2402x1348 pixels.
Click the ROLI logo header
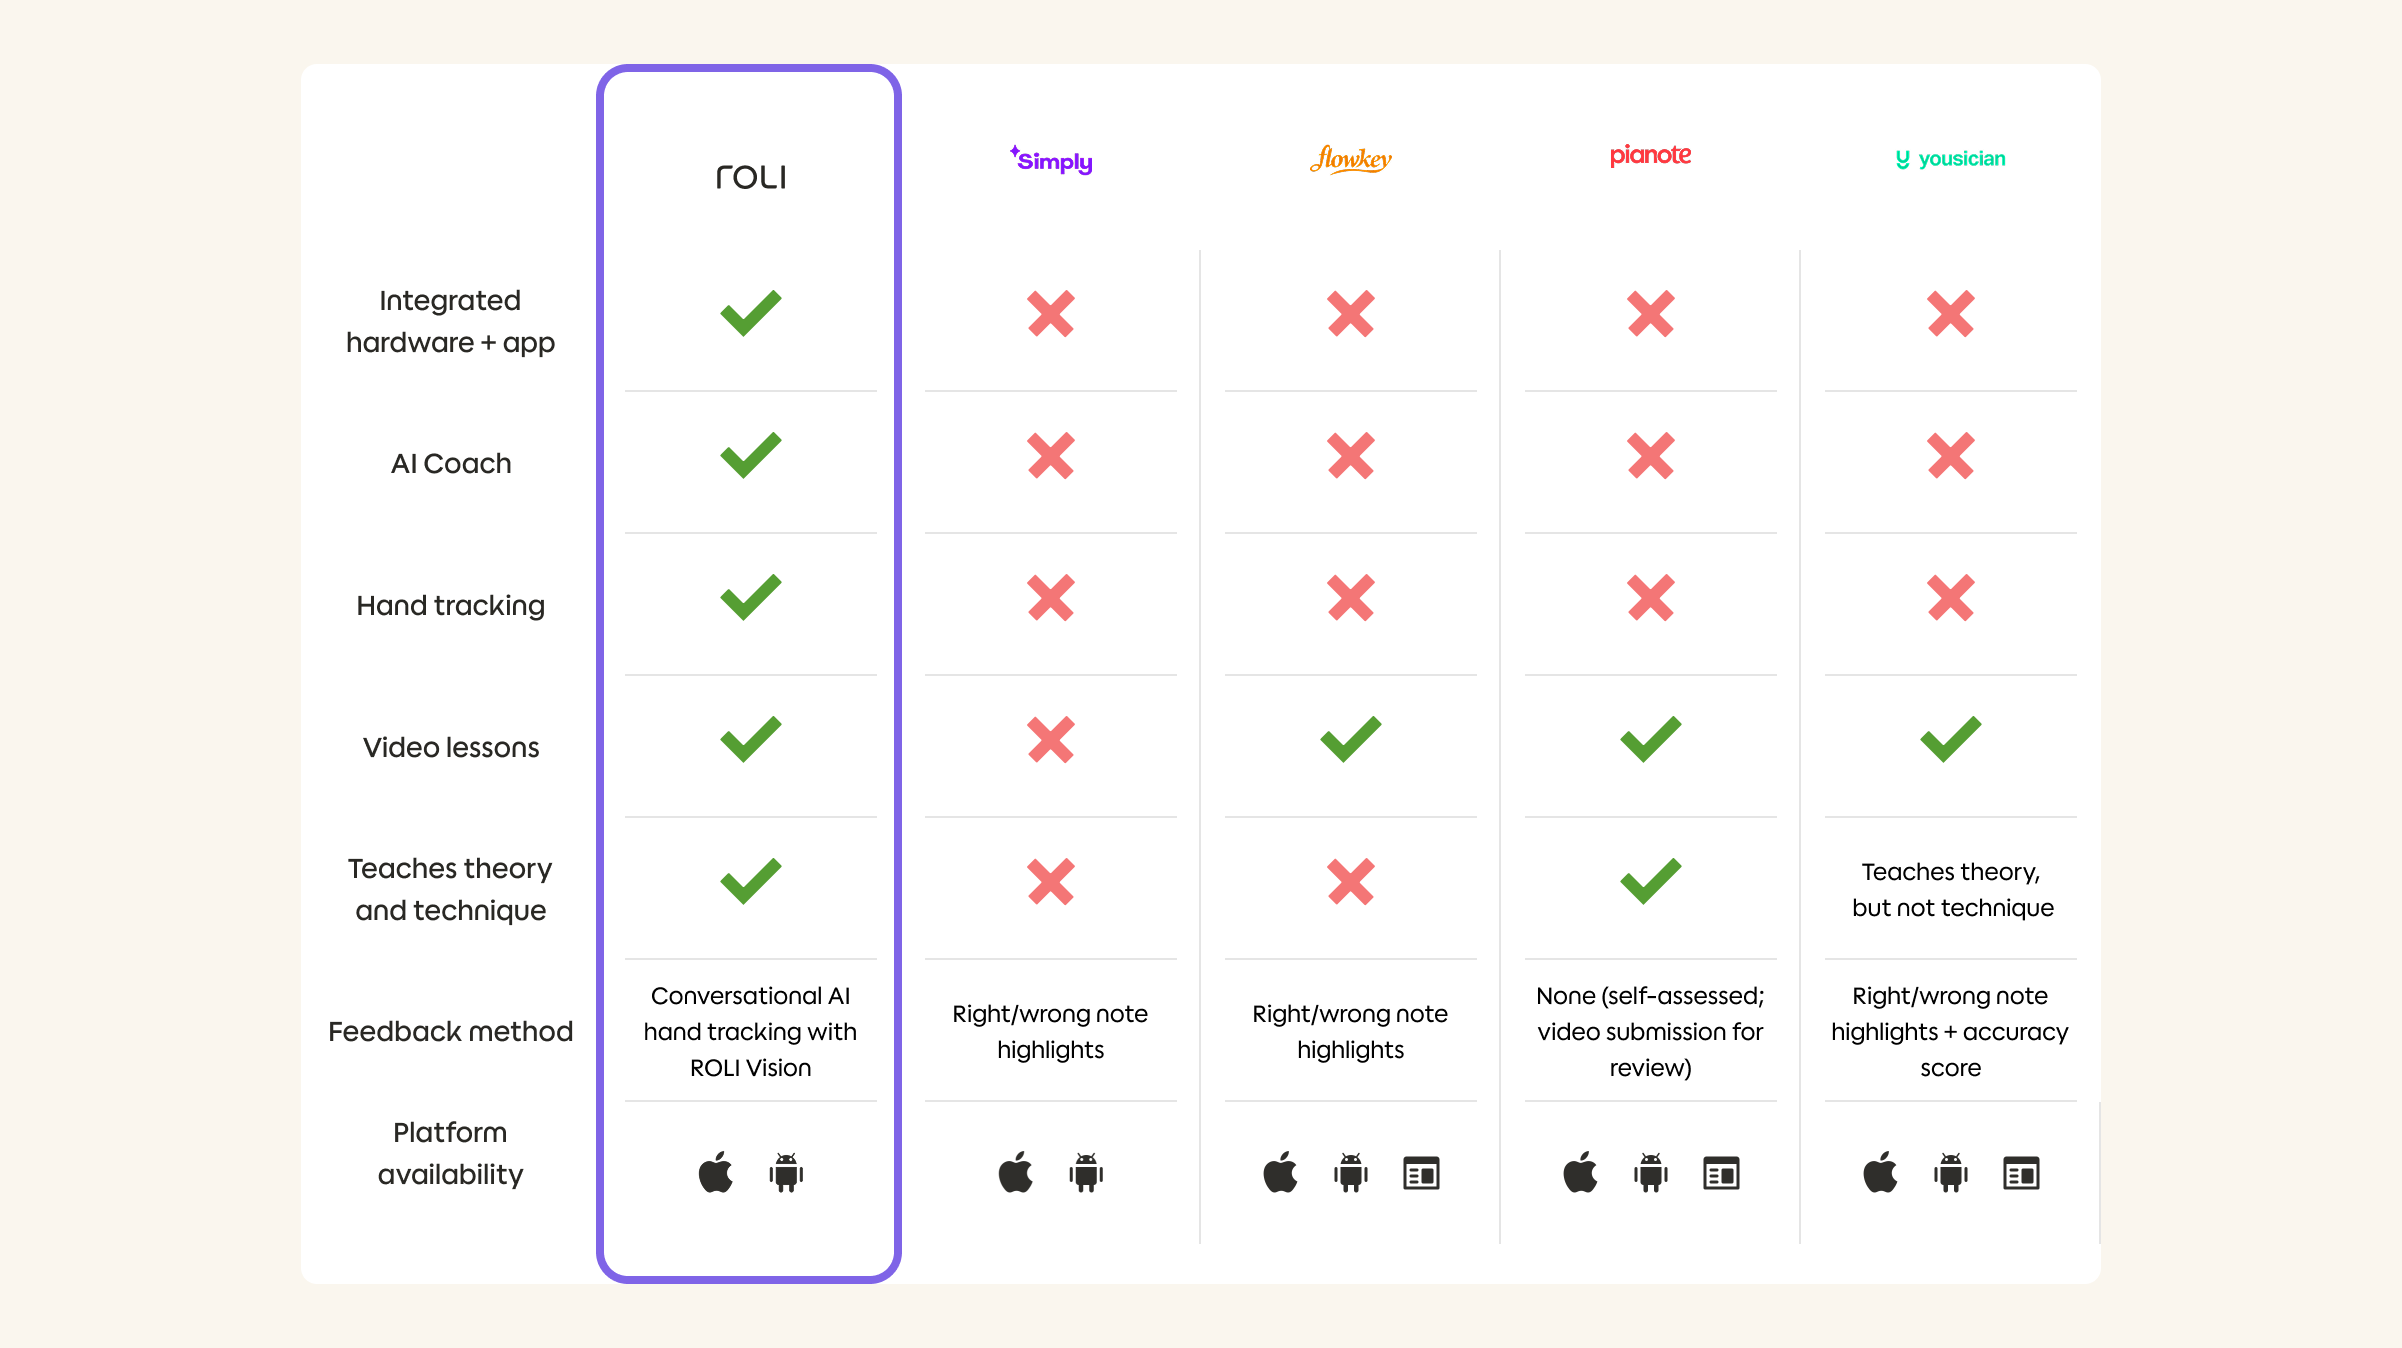751,177
